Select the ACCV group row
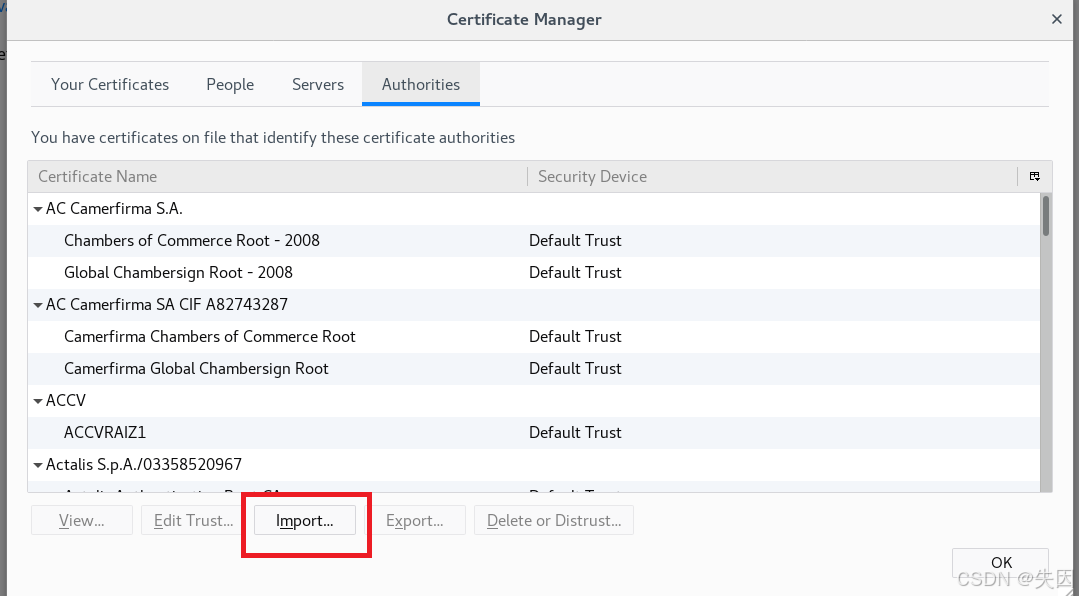Screen dimensions: 1079x596 pos(534,401)
